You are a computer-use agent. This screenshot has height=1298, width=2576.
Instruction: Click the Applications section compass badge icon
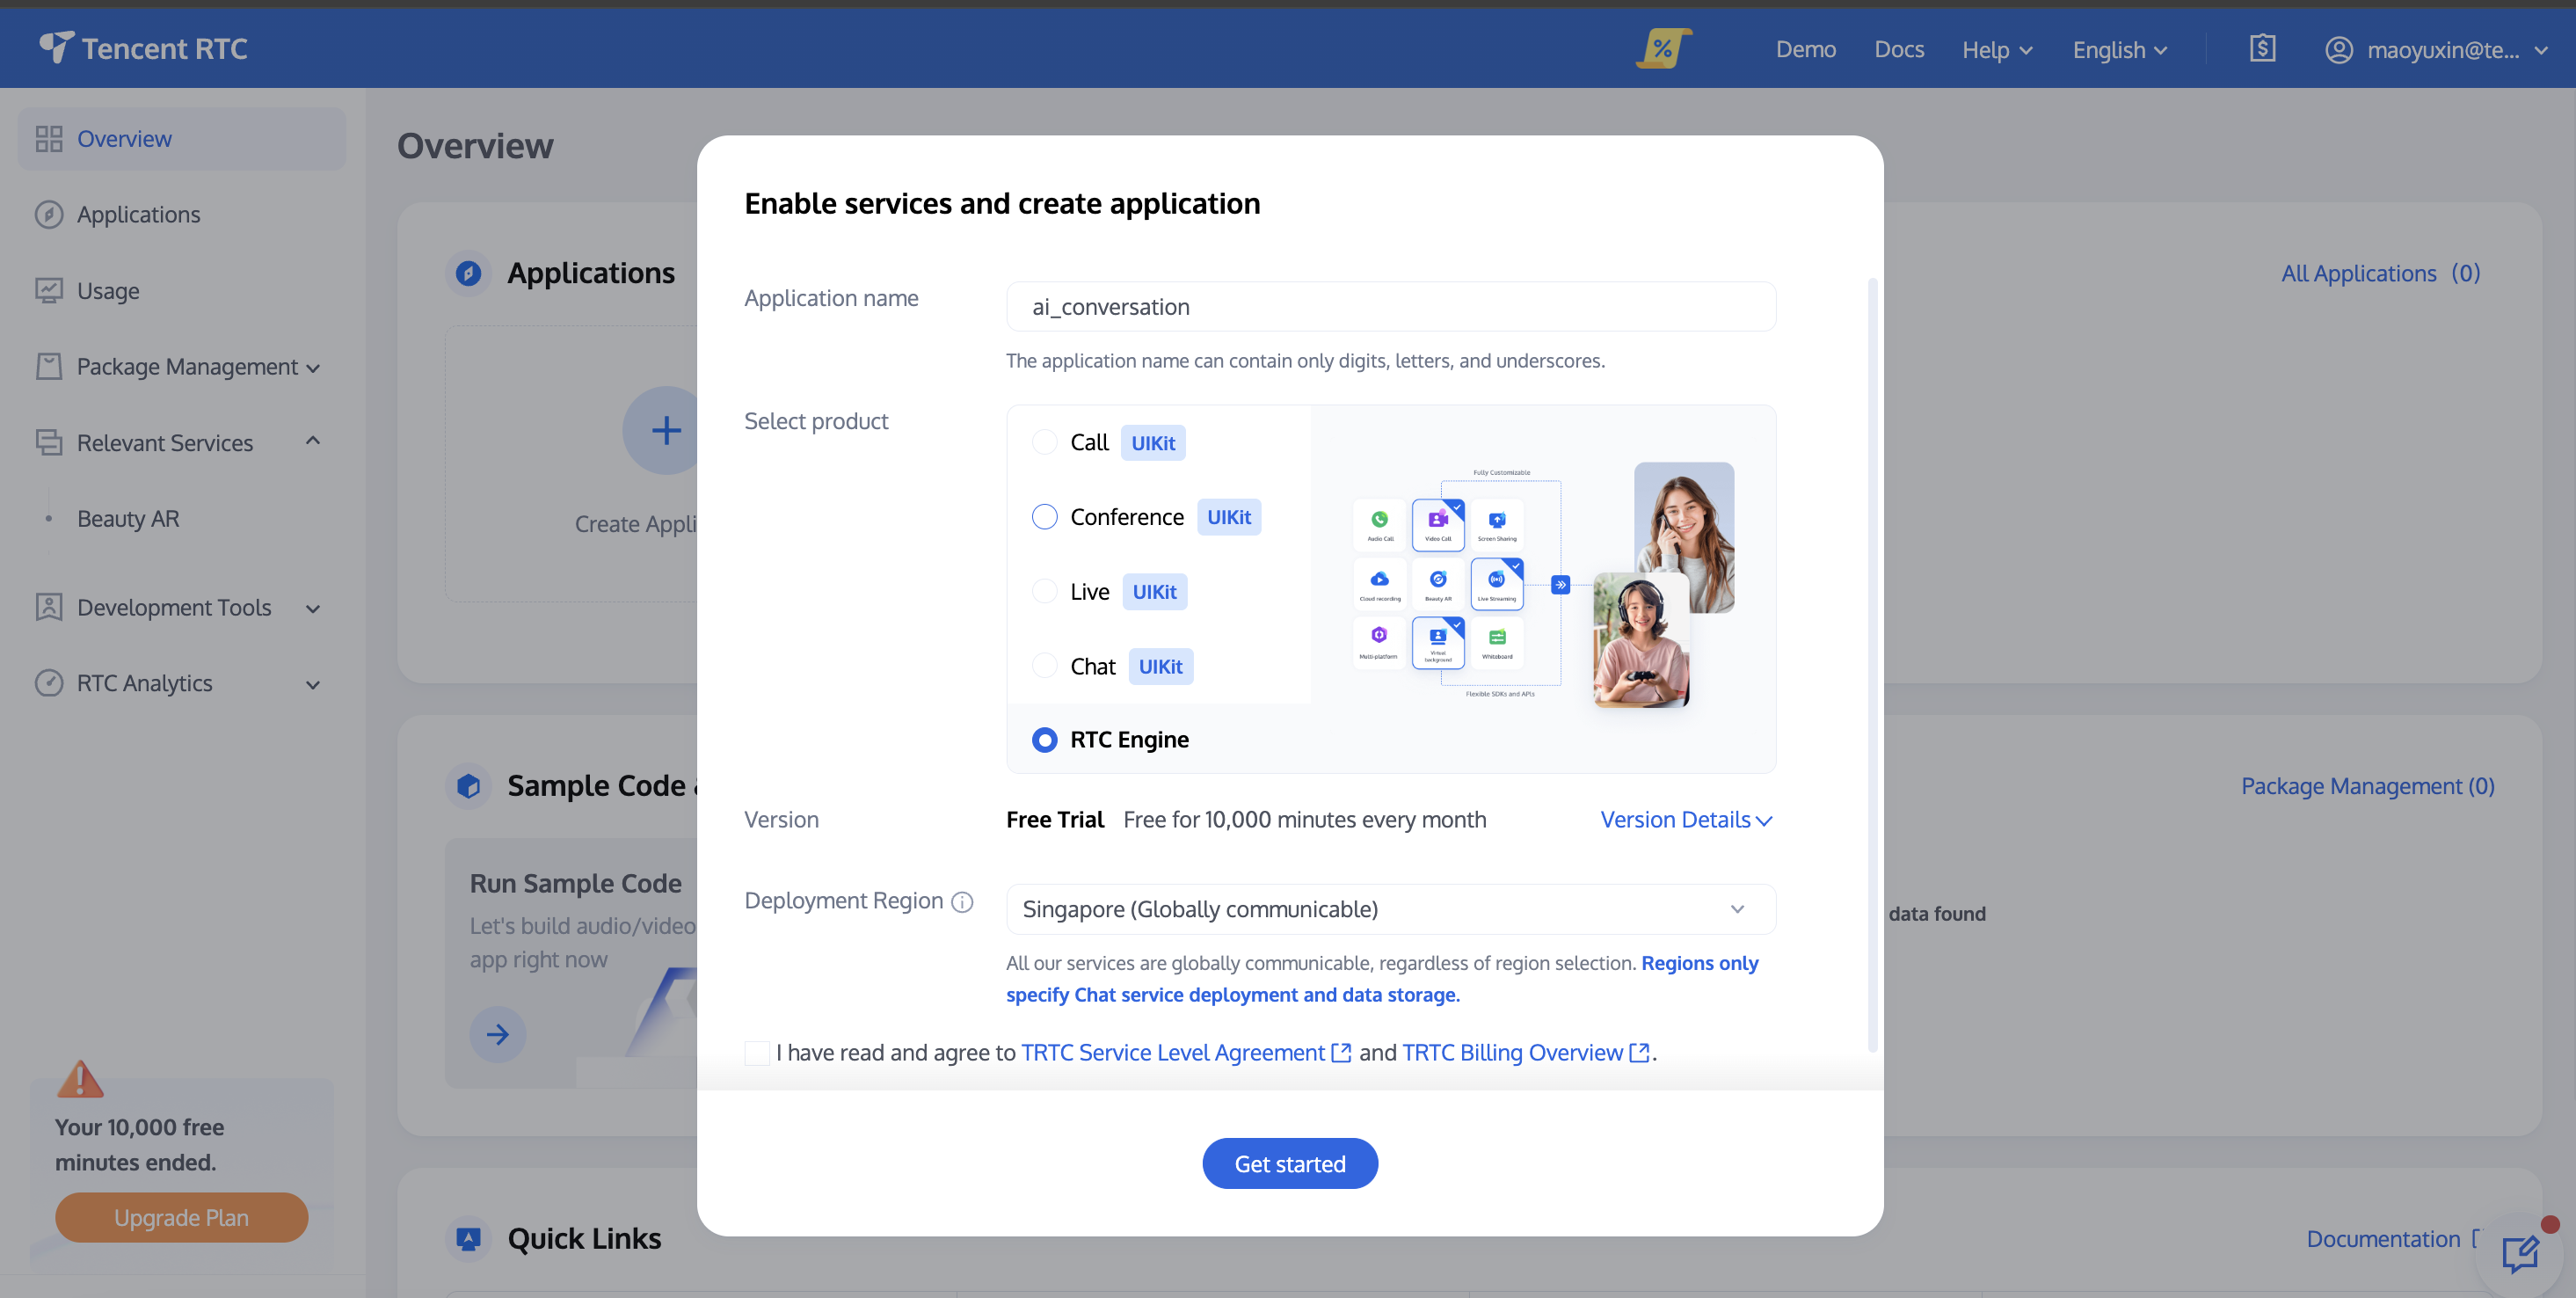click(468, 273)
